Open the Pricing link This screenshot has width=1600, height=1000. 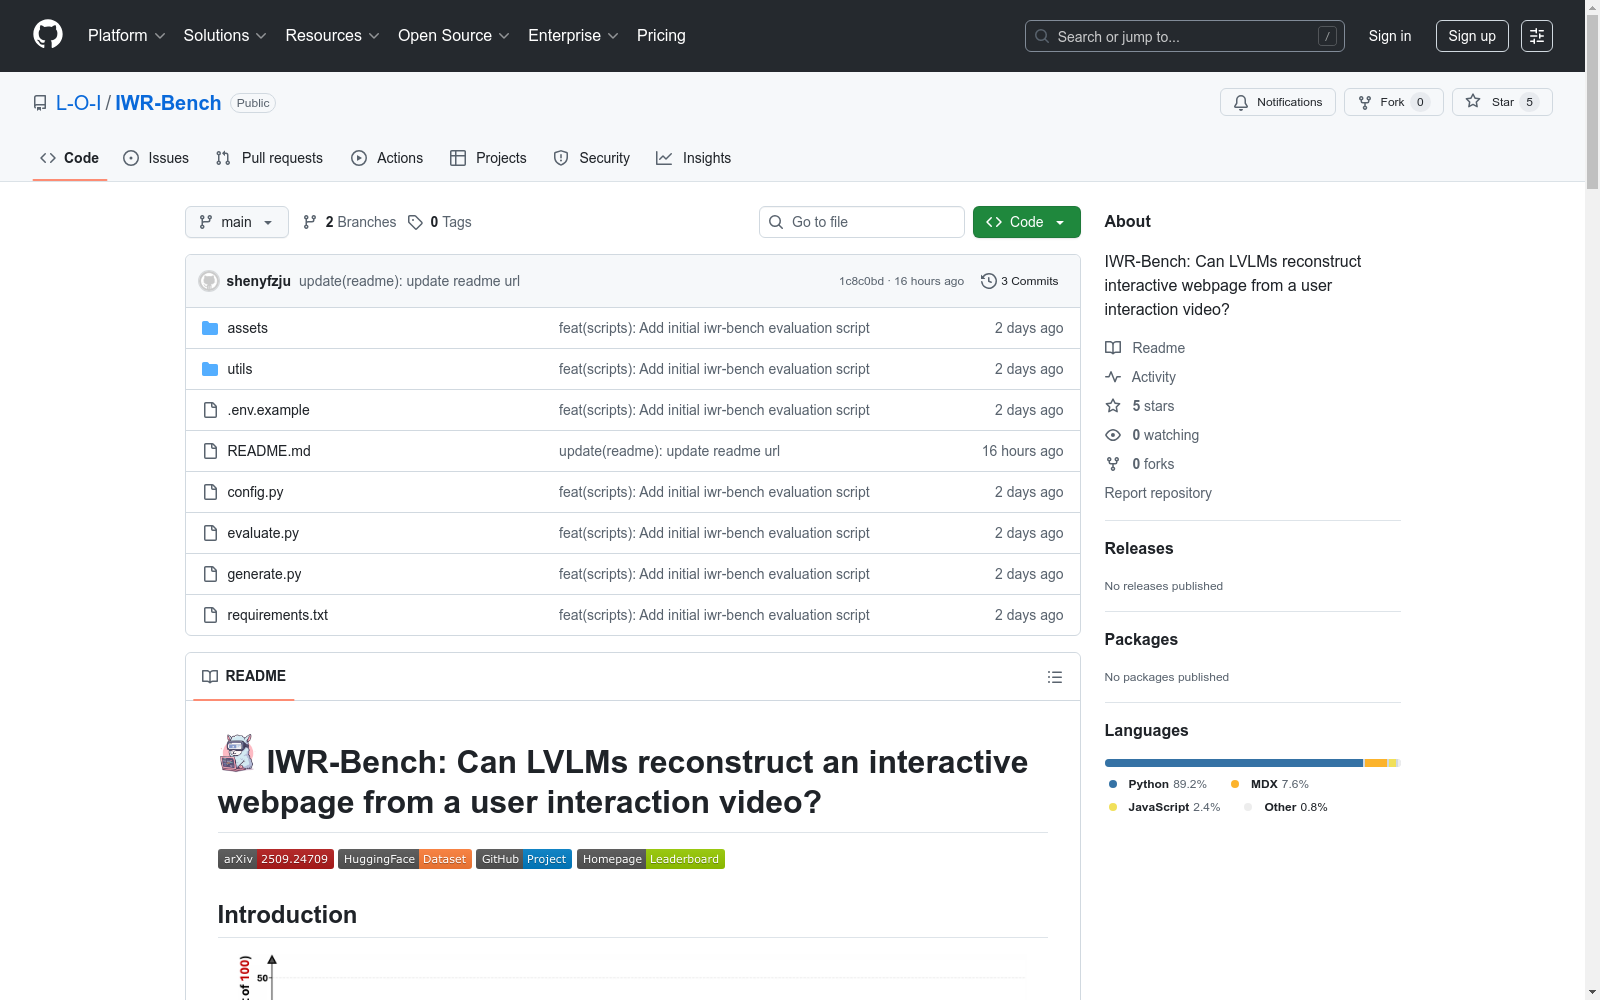661,35
